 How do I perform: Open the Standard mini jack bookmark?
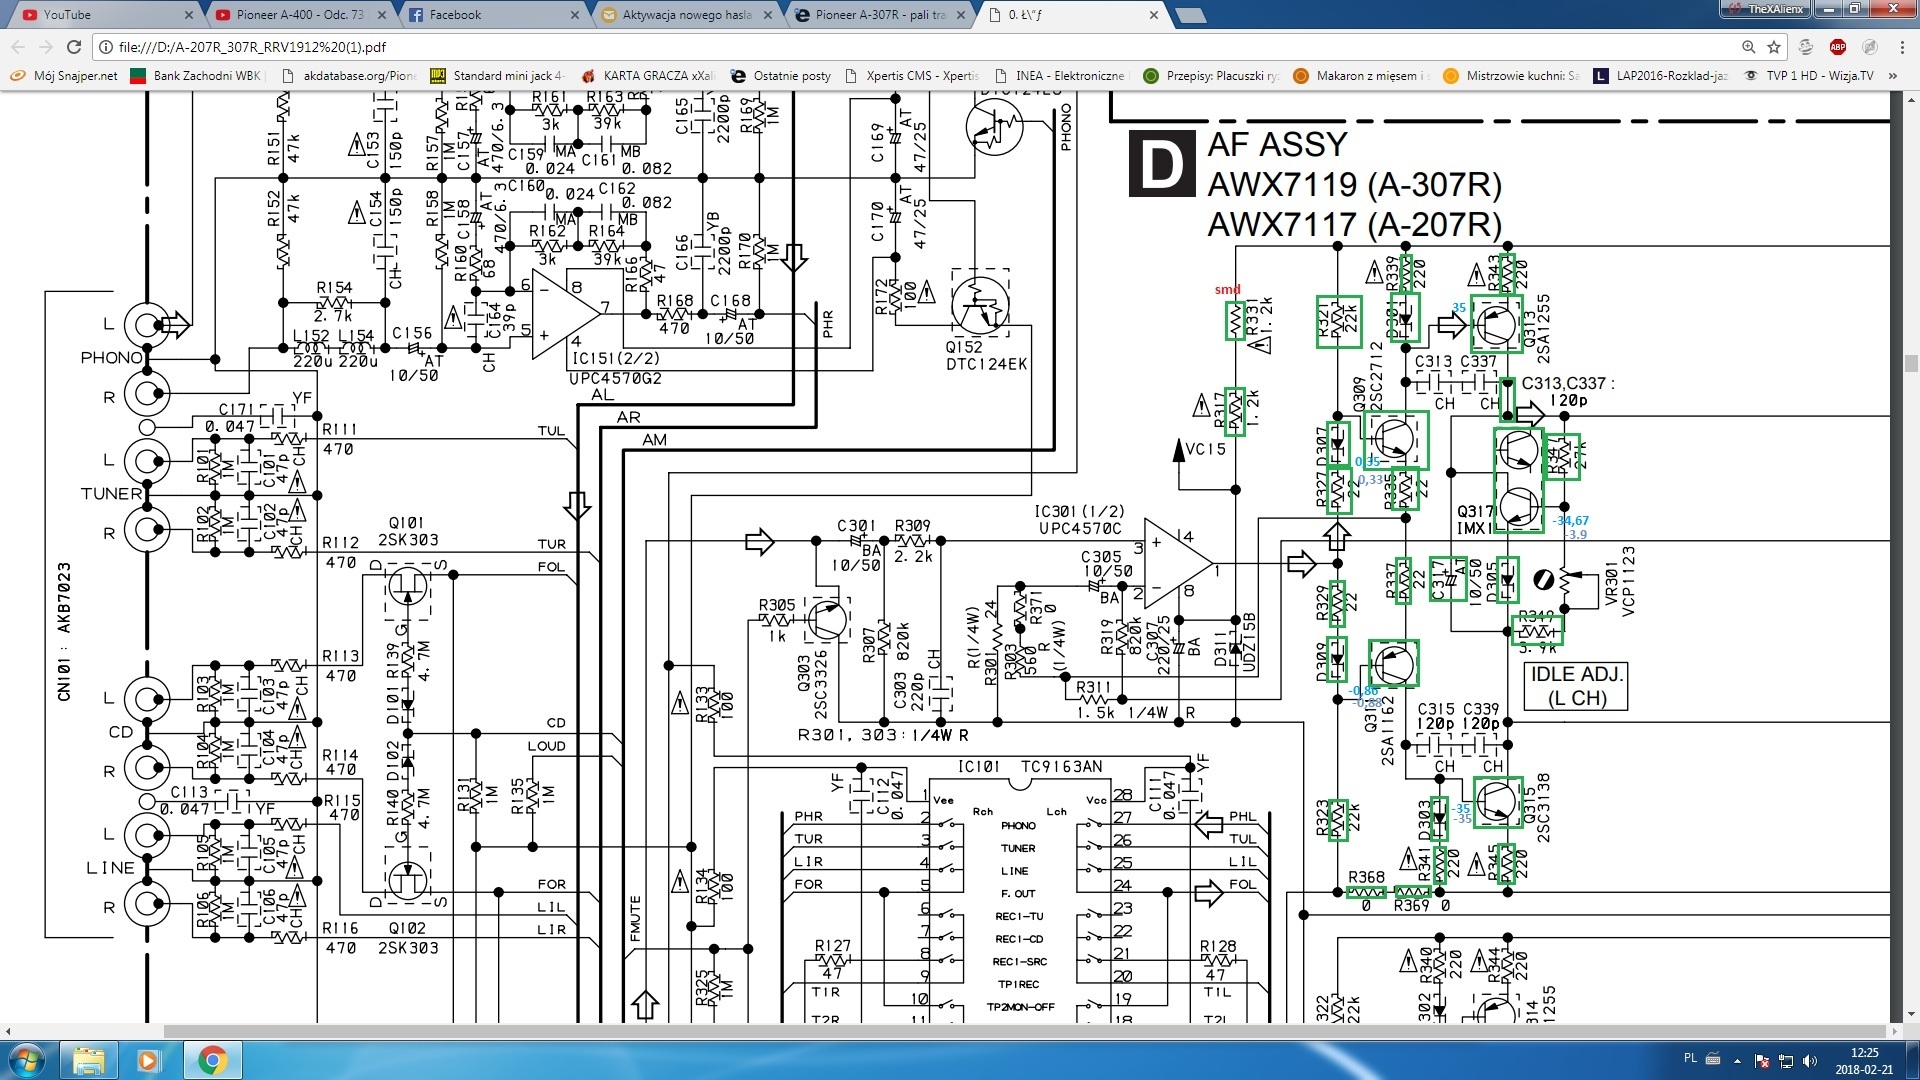(497, 75)
